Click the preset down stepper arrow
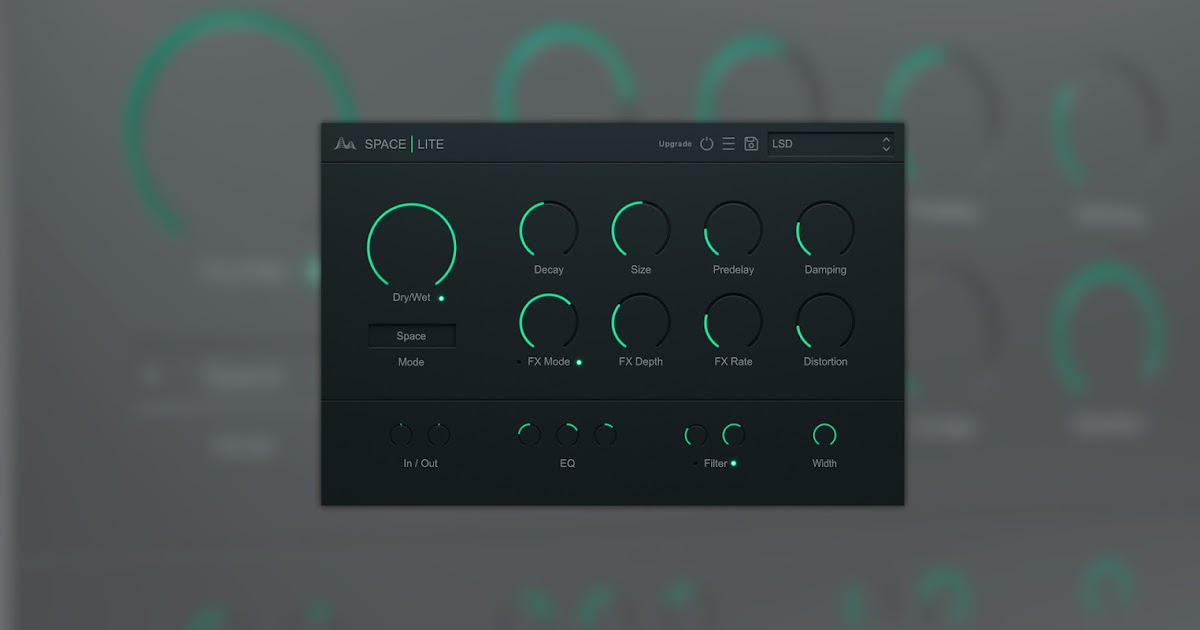Screen dimensions: 1200x630 [x=886, y=148]
